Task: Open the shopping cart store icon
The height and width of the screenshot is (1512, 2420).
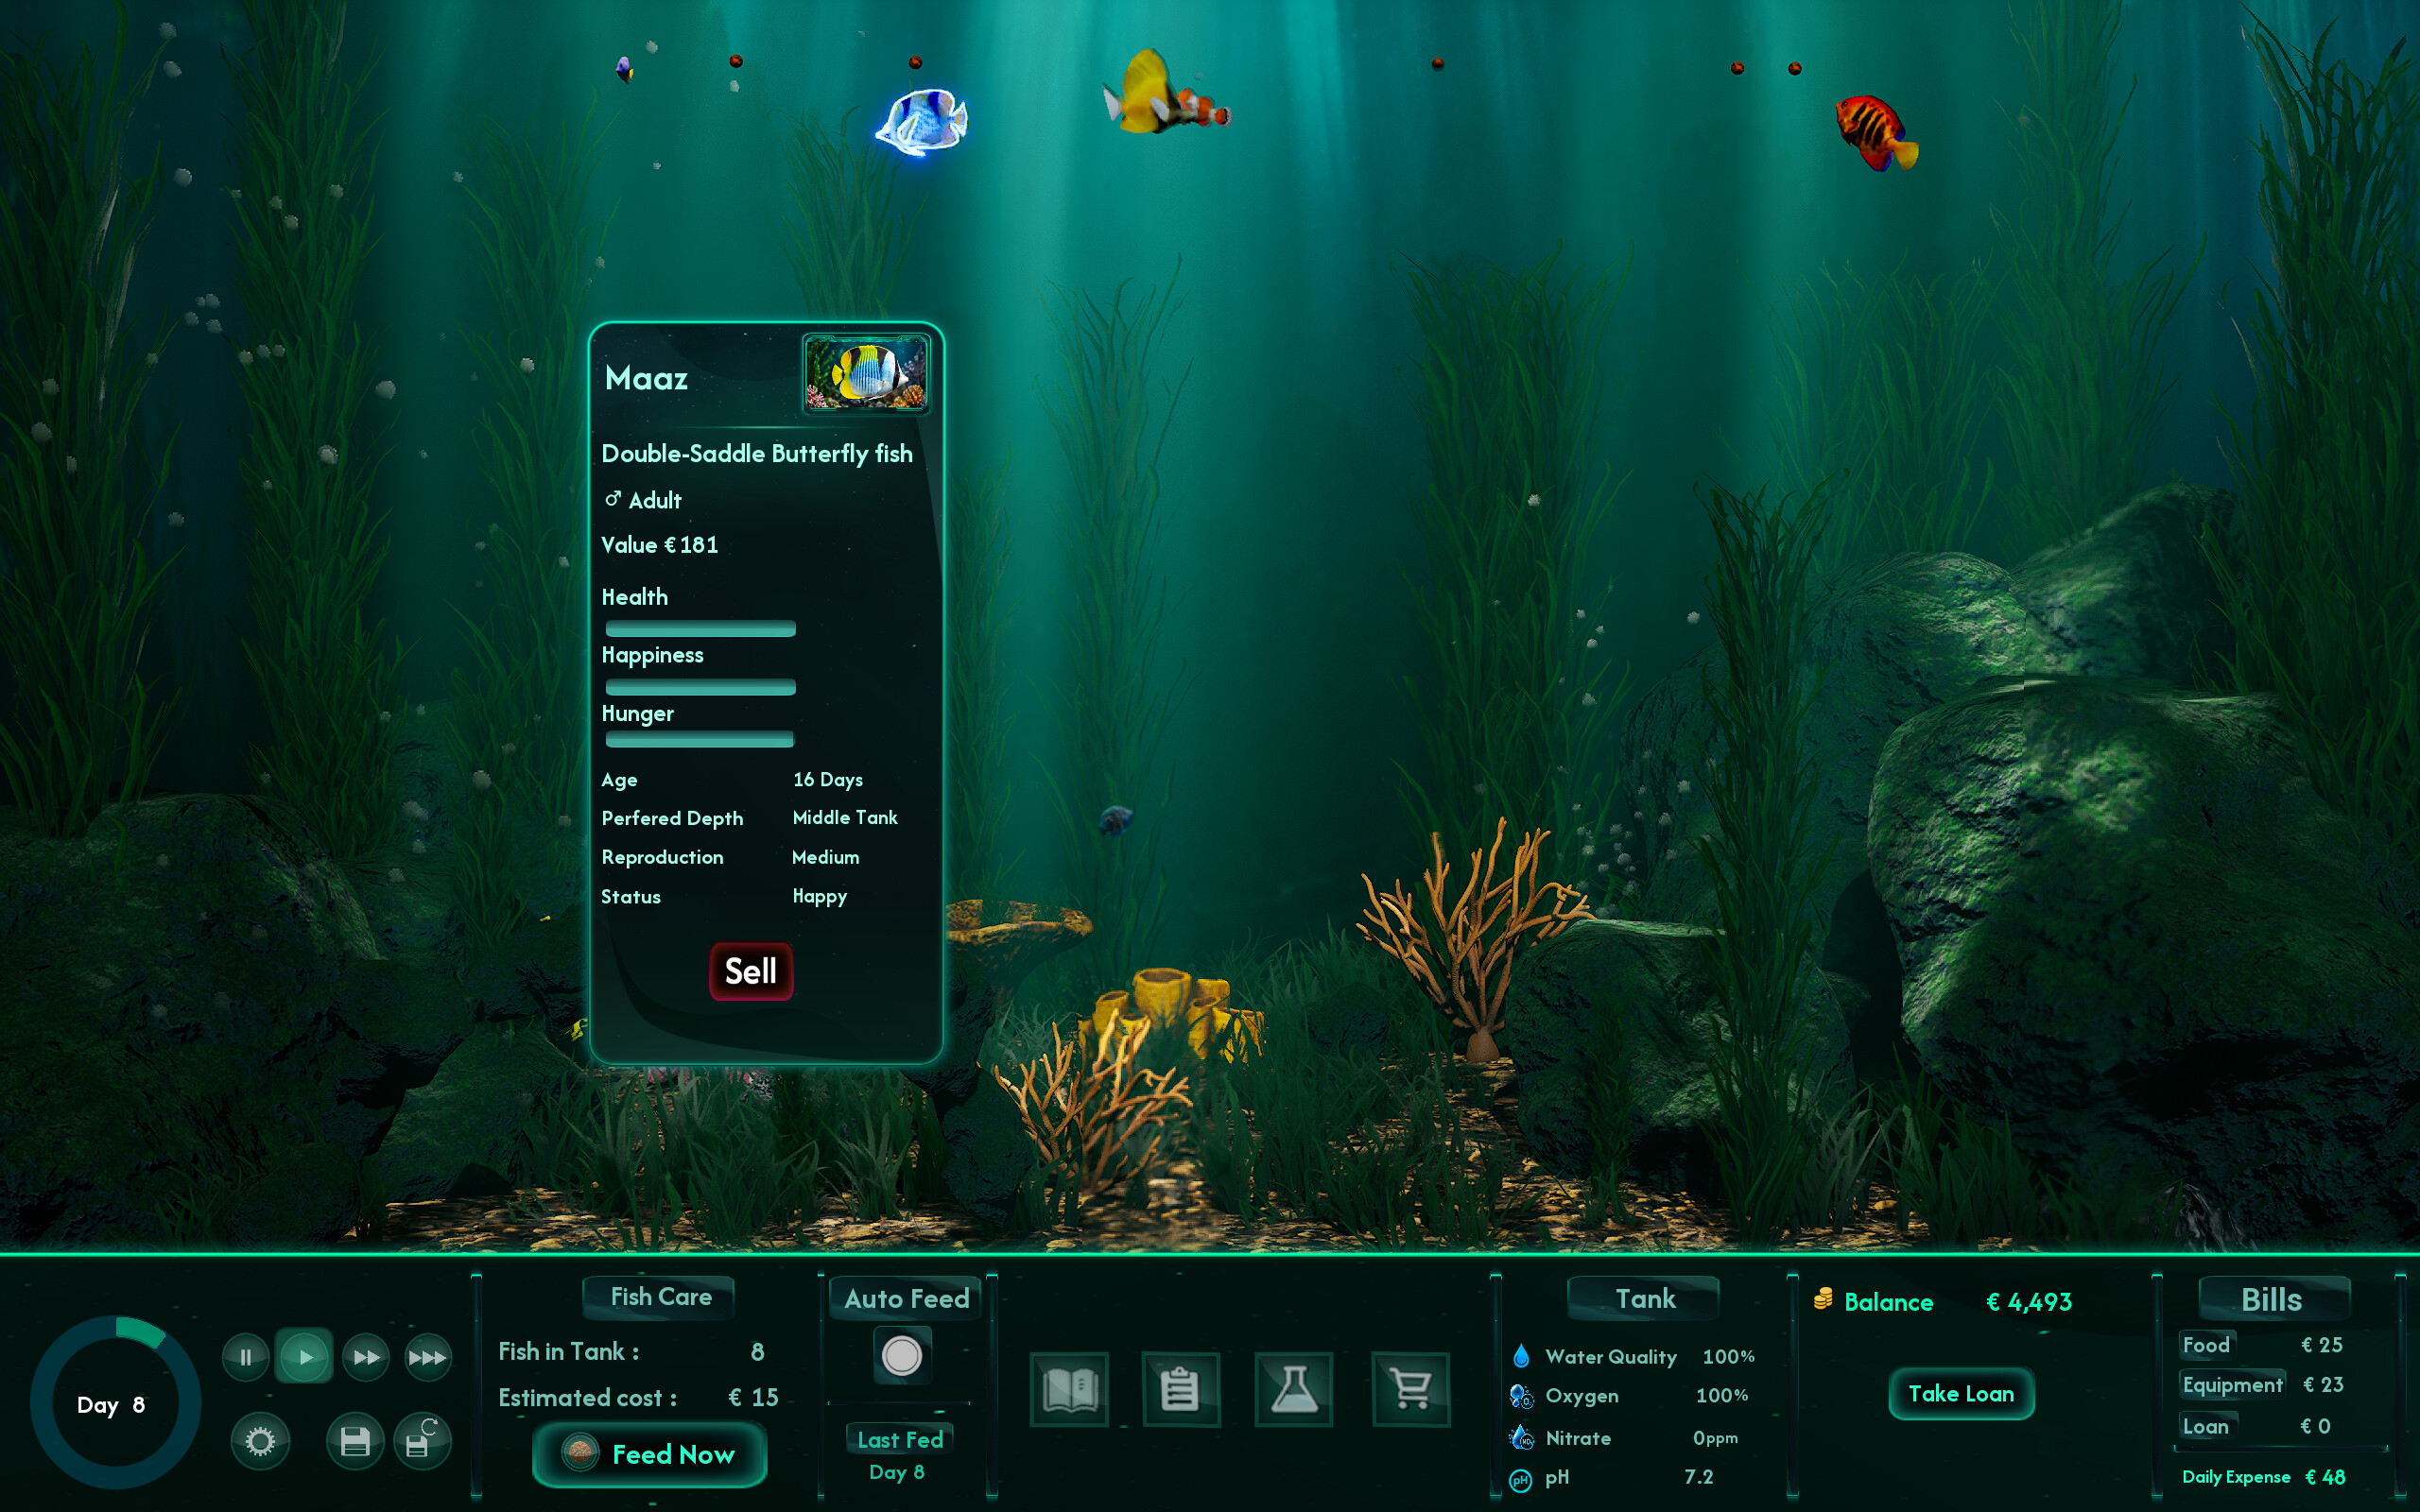Action: point(1411,1388)
